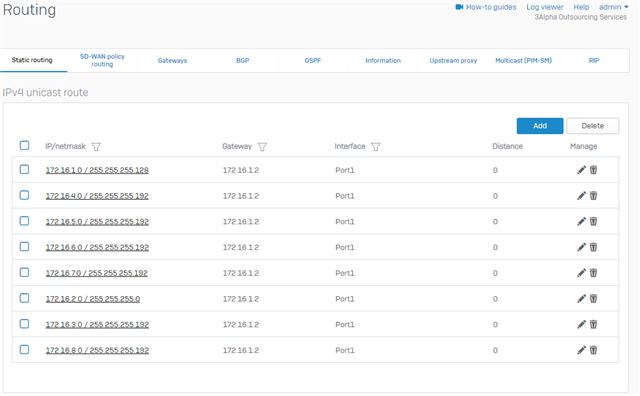This screenshot has height=396, width=640.
Task: Open the Multicast (PIM-SM) tab
Action: coord(523,60)
